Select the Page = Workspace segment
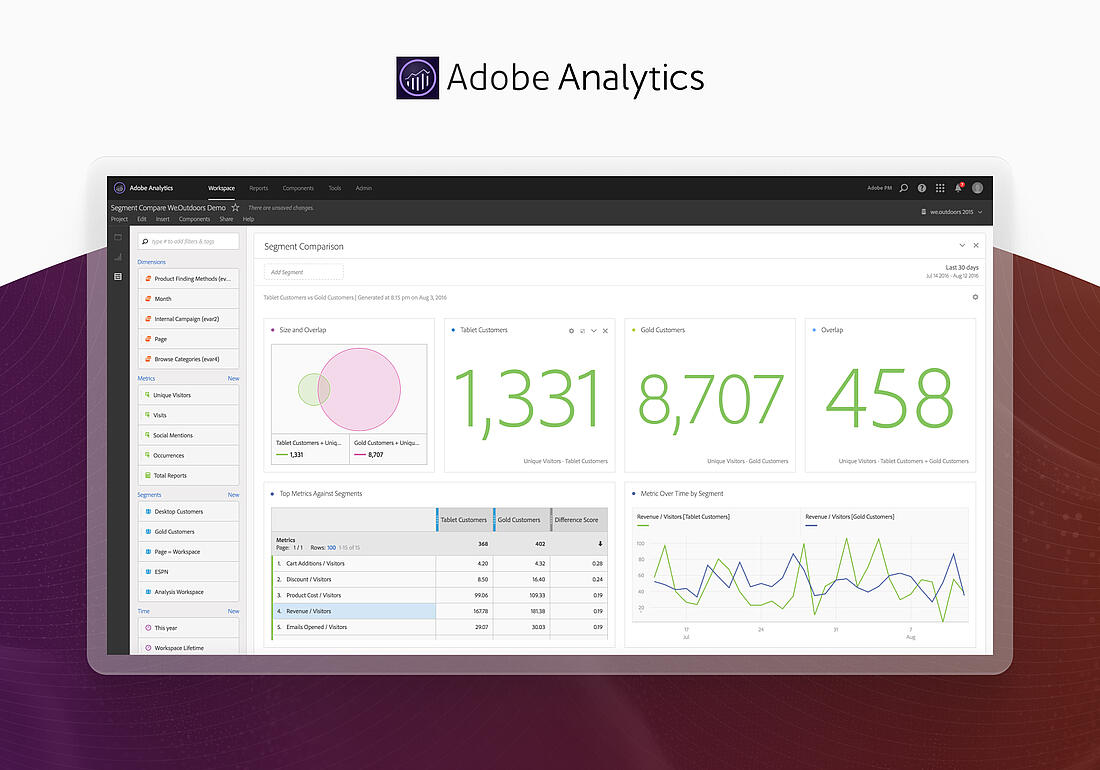The width and height of the screenshot is (1100, 770). point(188,552)
